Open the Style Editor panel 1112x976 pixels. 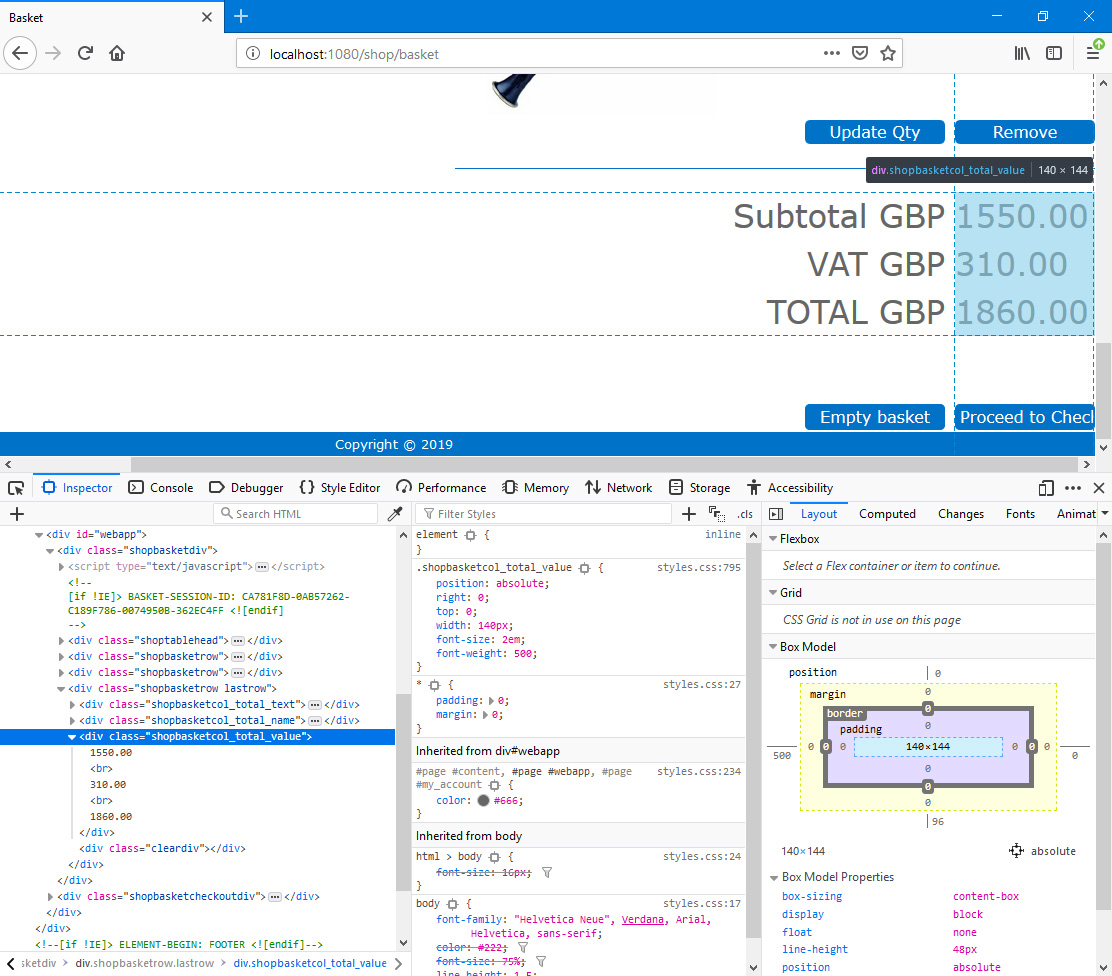[340, 488]
